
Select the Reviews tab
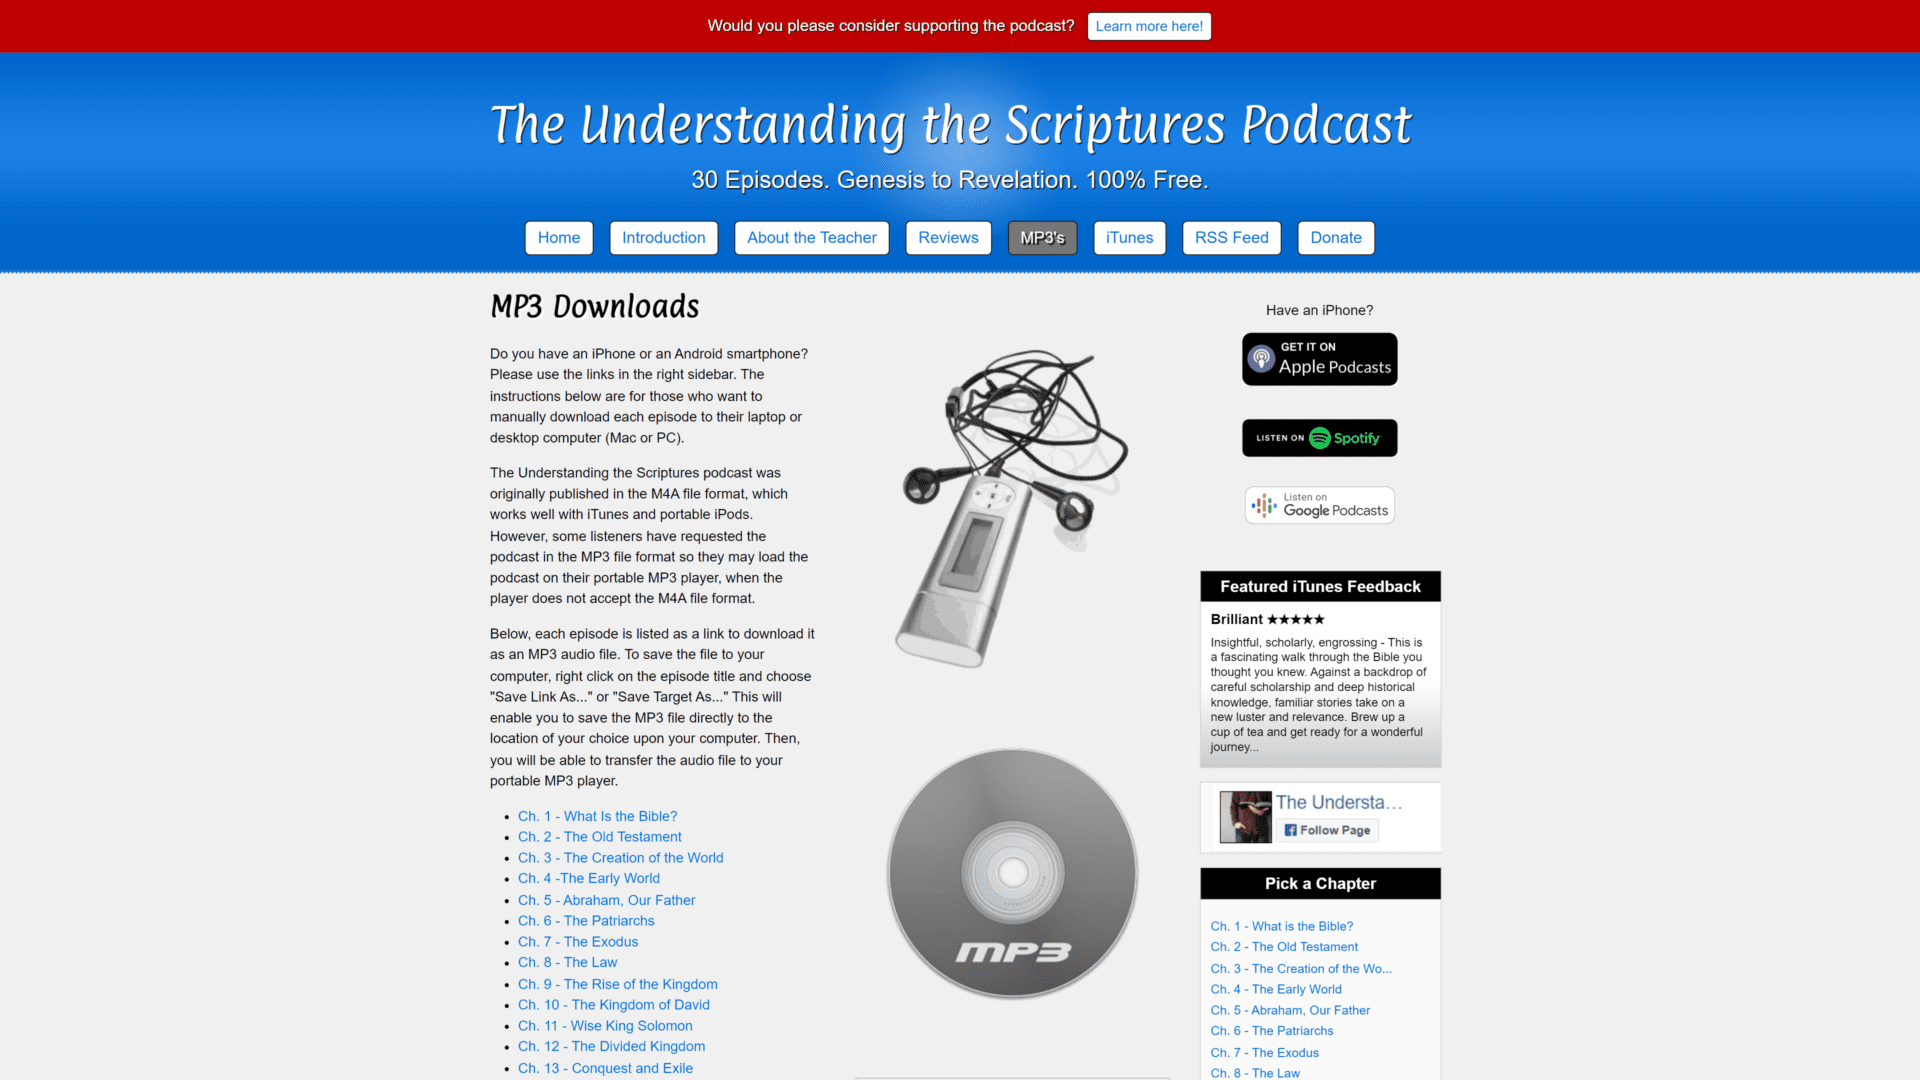click(948, 237)
